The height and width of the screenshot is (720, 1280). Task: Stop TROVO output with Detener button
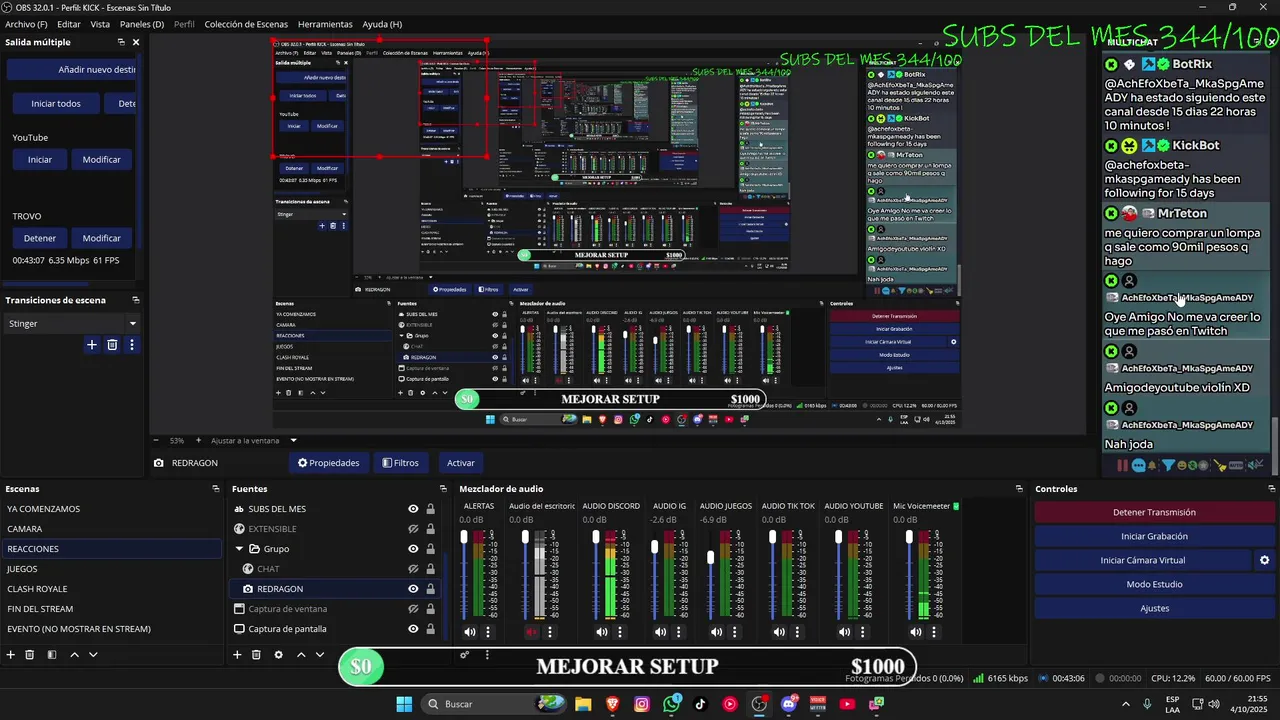(x=40, y=238)
